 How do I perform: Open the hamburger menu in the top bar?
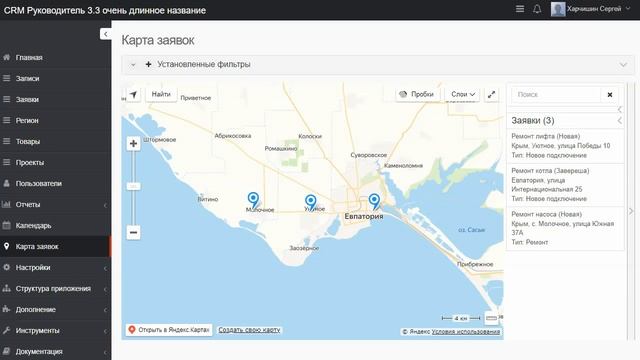(520, 9)
